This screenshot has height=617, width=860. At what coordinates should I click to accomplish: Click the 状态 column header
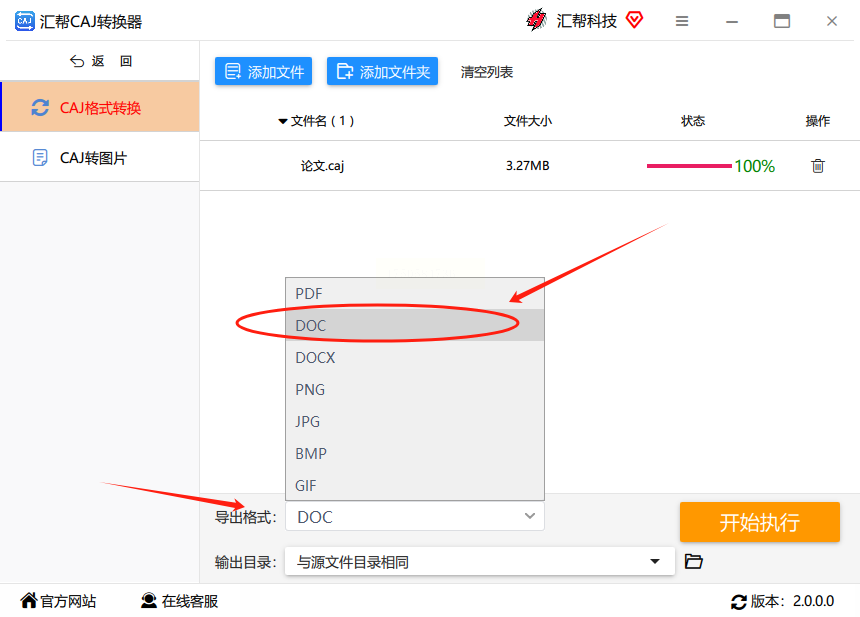[693, 121]
